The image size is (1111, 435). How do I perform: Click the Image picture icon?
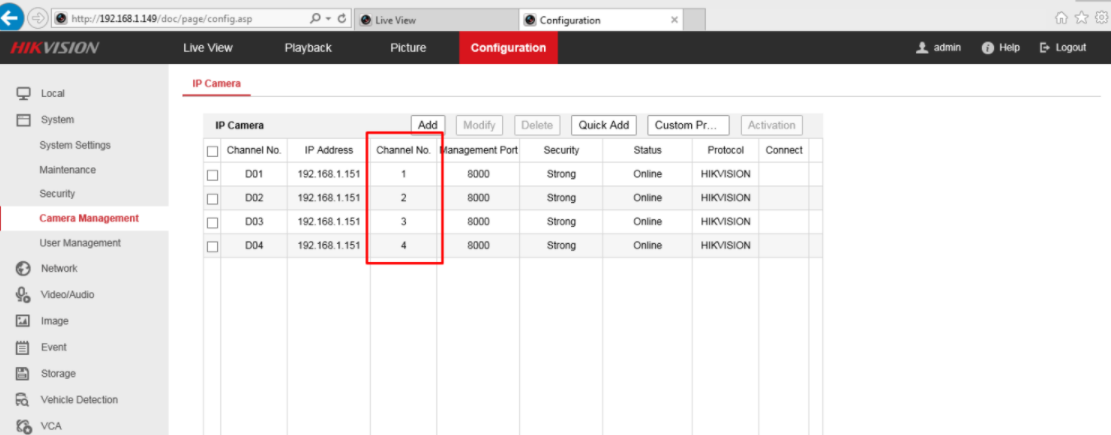(x=22, y=321)
